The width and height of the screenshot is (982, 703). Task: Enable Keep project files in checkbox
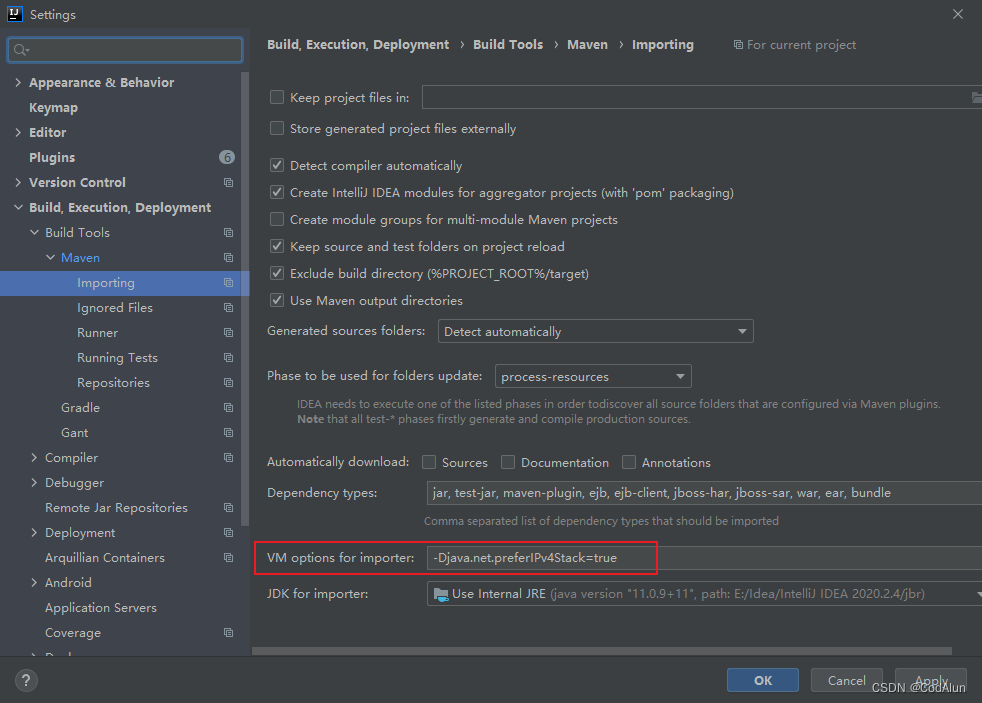(x=276, y=97)
